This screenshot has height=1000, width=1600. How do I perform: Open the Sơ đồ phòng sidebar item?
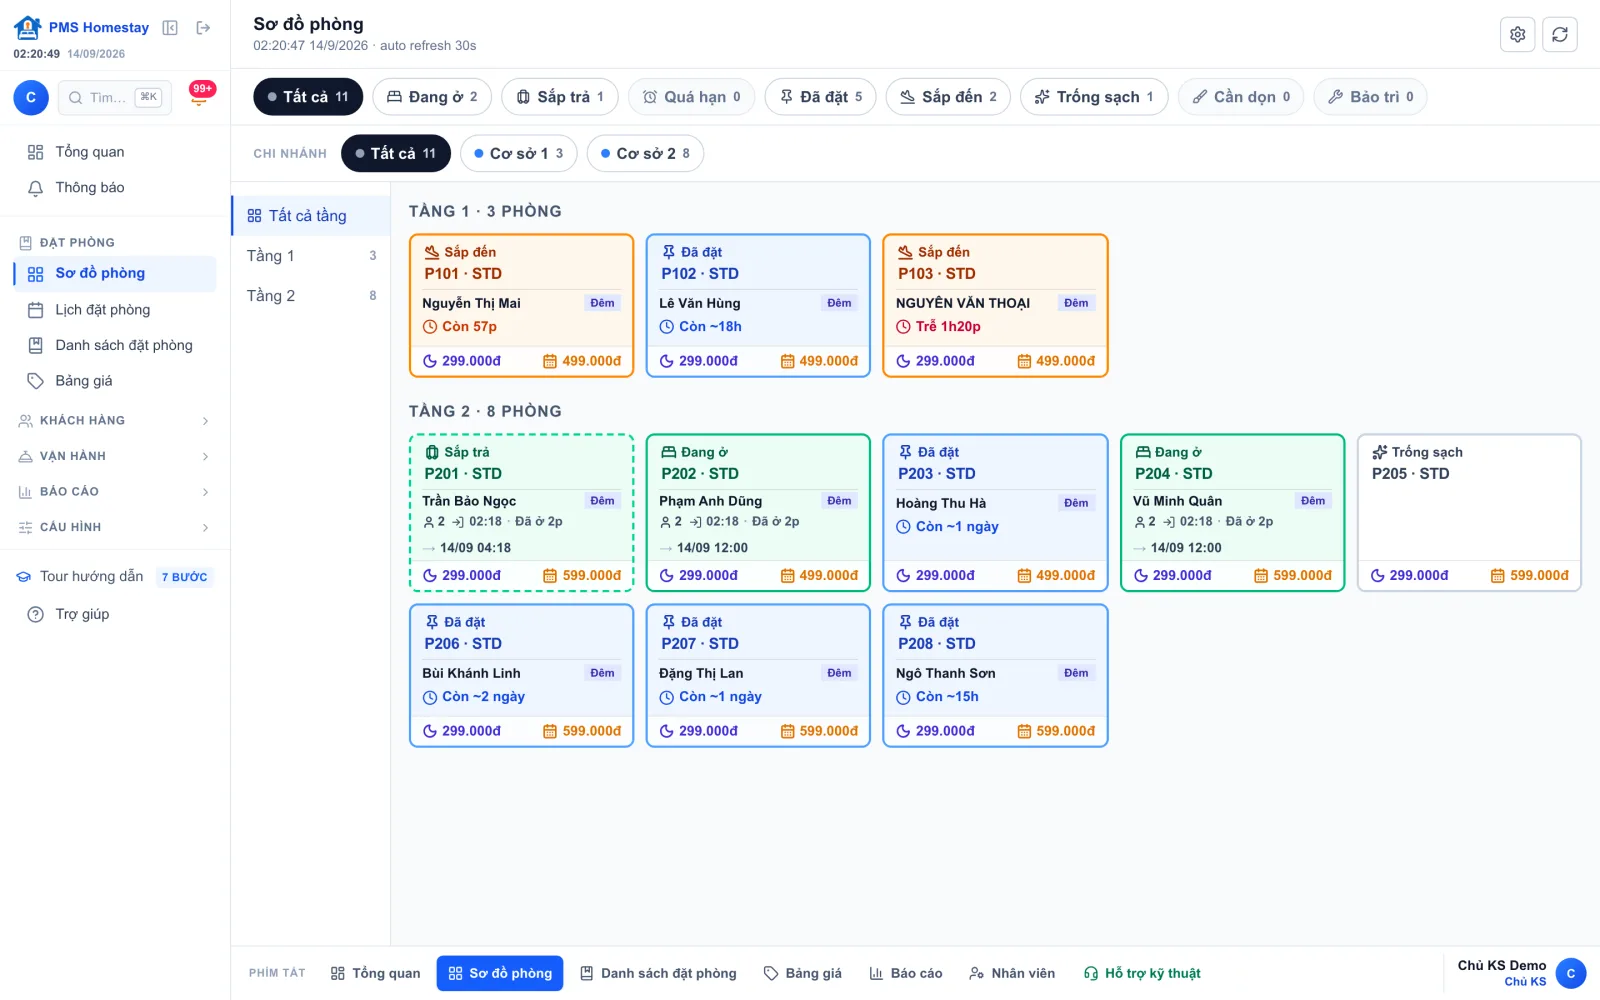click(114, 274)
